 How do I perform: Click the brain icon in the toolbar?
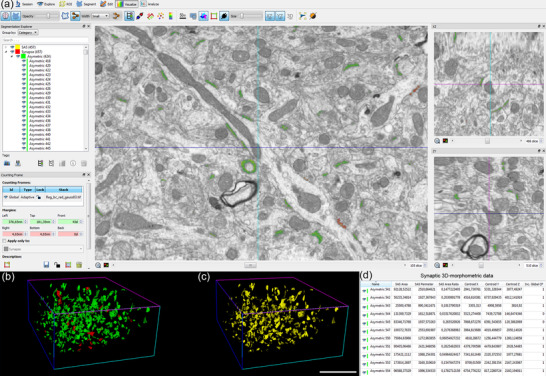(x=6, y=16)
